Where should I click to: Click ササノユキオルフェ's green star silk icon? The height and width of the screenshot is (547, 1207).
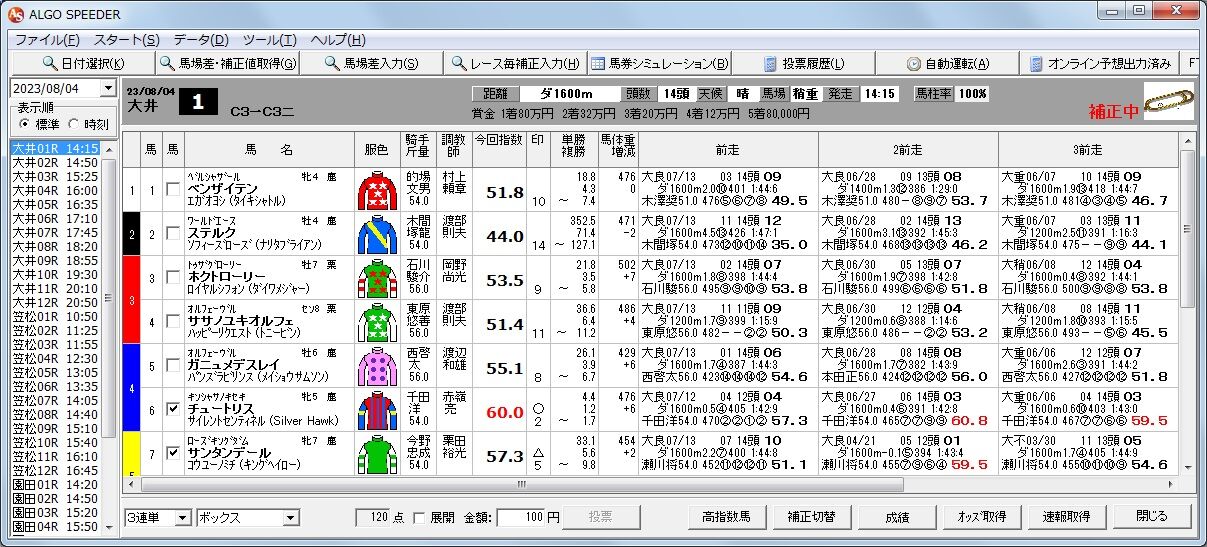(376, 323)
